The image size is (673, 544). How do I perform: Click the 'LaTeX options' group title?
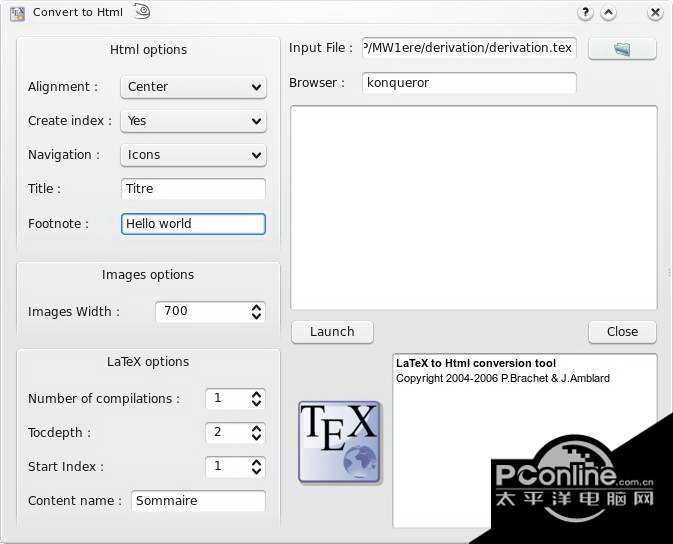tap(148, 362)
